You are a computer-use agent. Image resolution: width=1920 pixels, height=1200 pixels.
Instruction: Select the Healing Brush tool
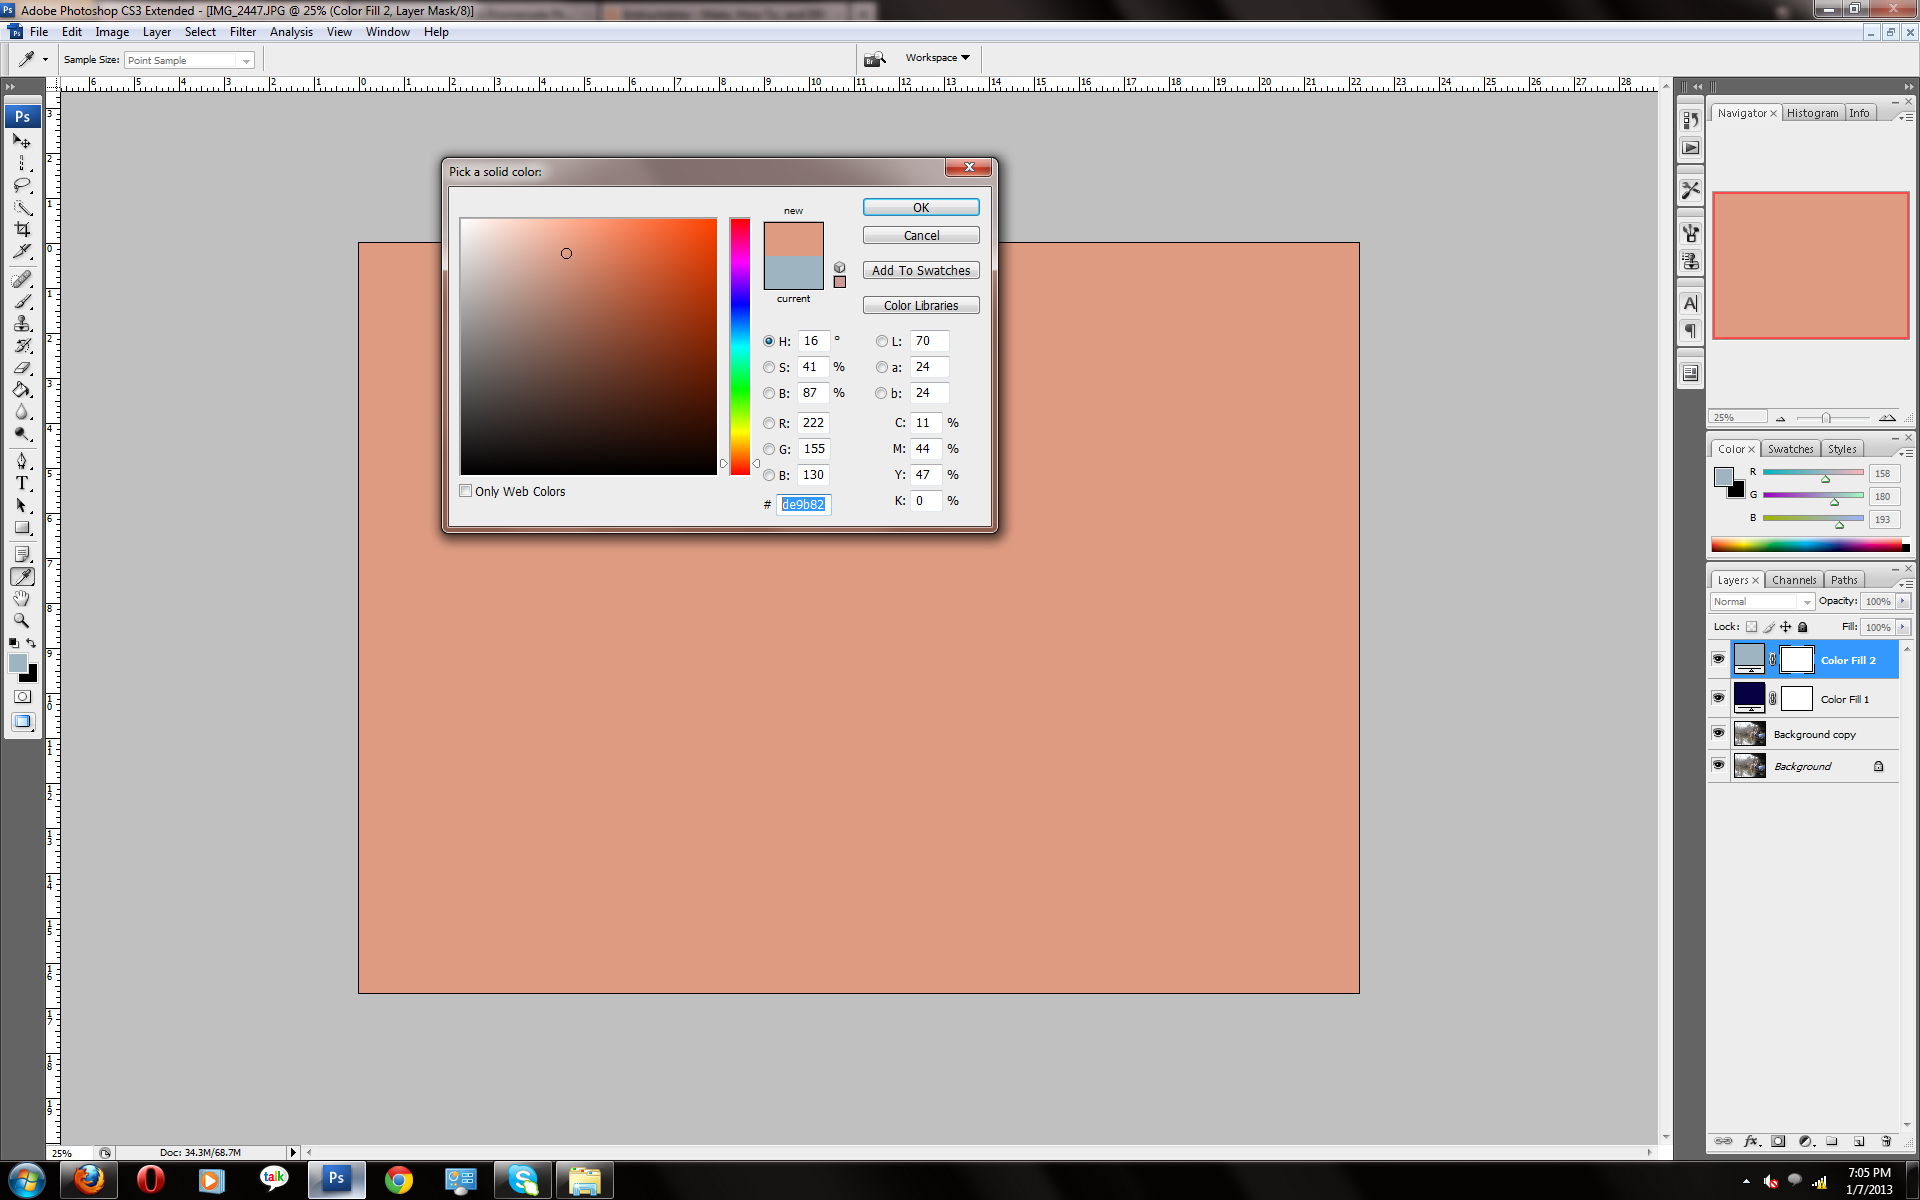tap(22, 279)
